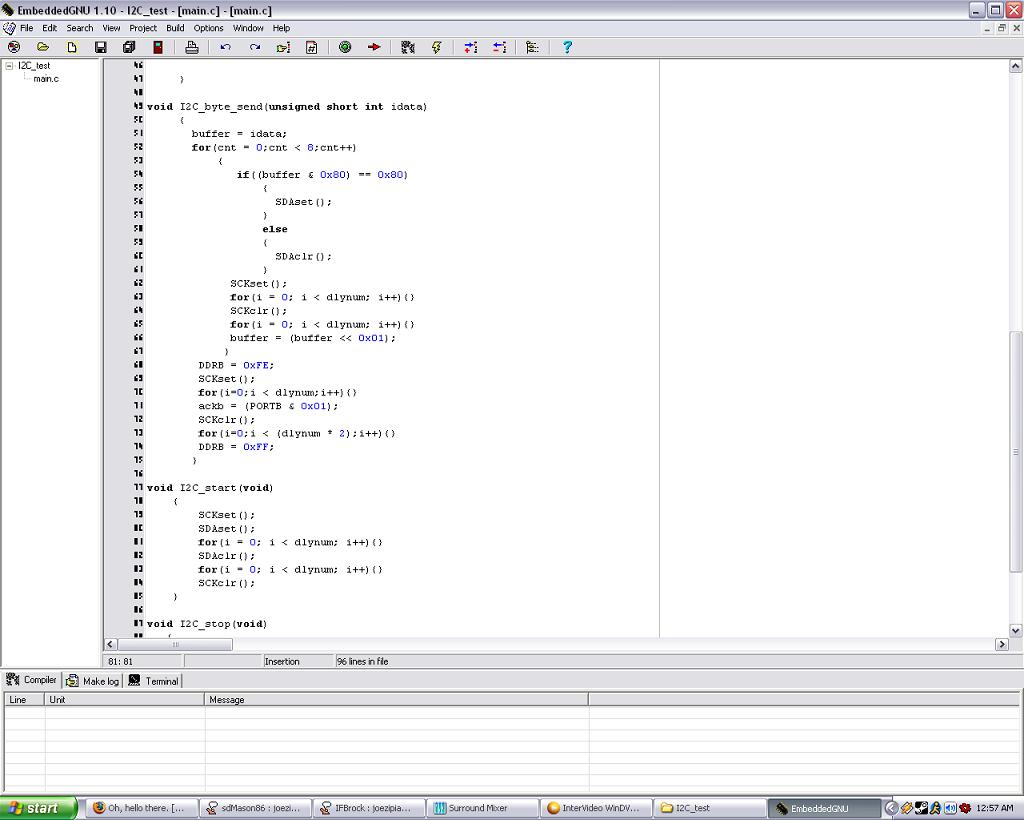This screenshot has height=820, width=1024.
Task: Collapse the I2C_test project tree node
Action: [9, 66]
